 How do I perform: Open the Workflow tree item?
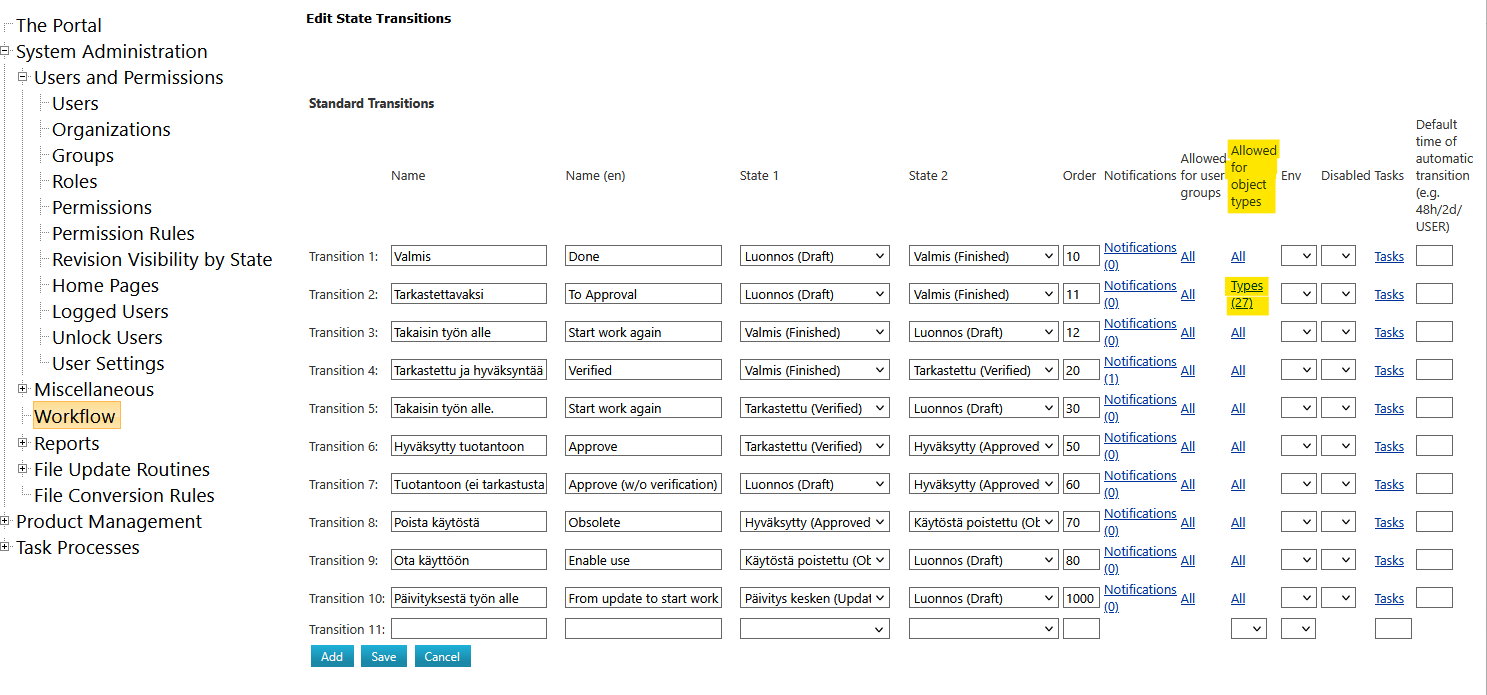coord(75,416)
